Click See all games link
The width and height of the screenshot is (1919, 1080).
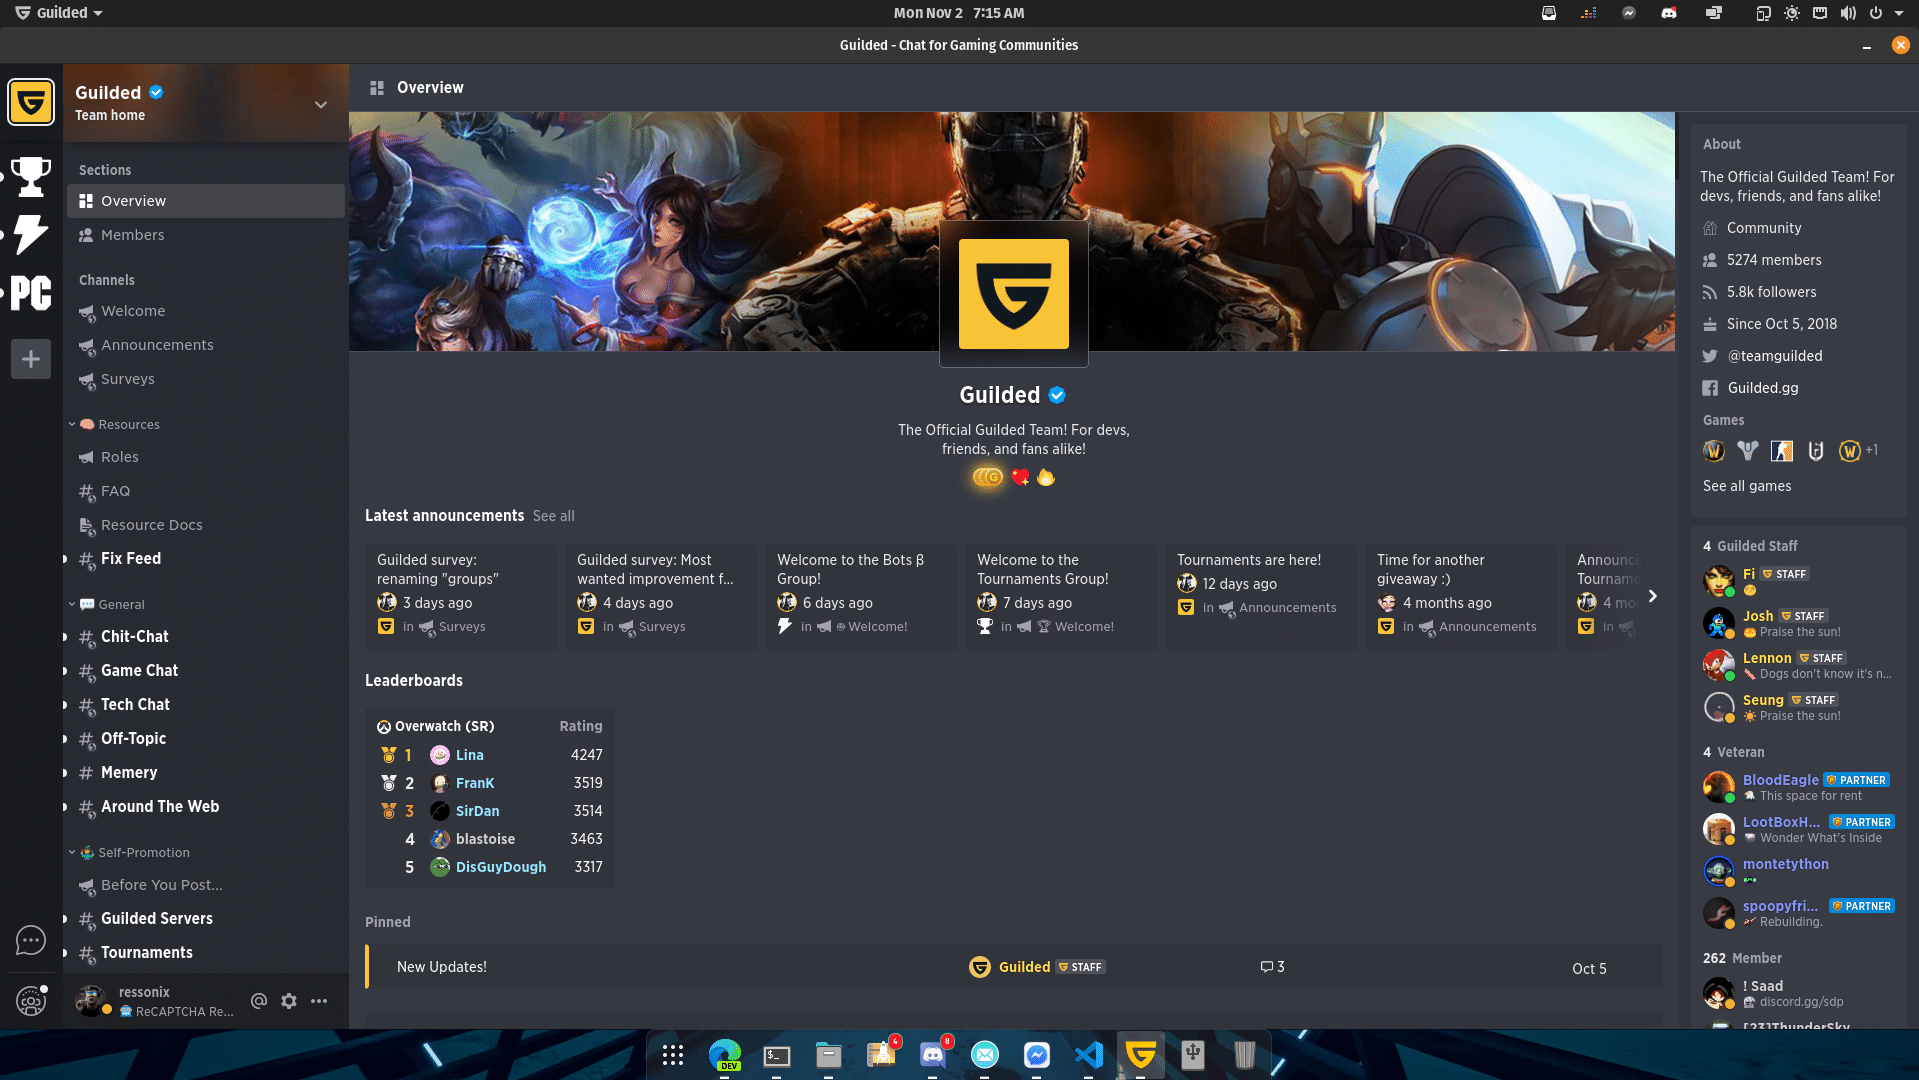[1747, 486]
